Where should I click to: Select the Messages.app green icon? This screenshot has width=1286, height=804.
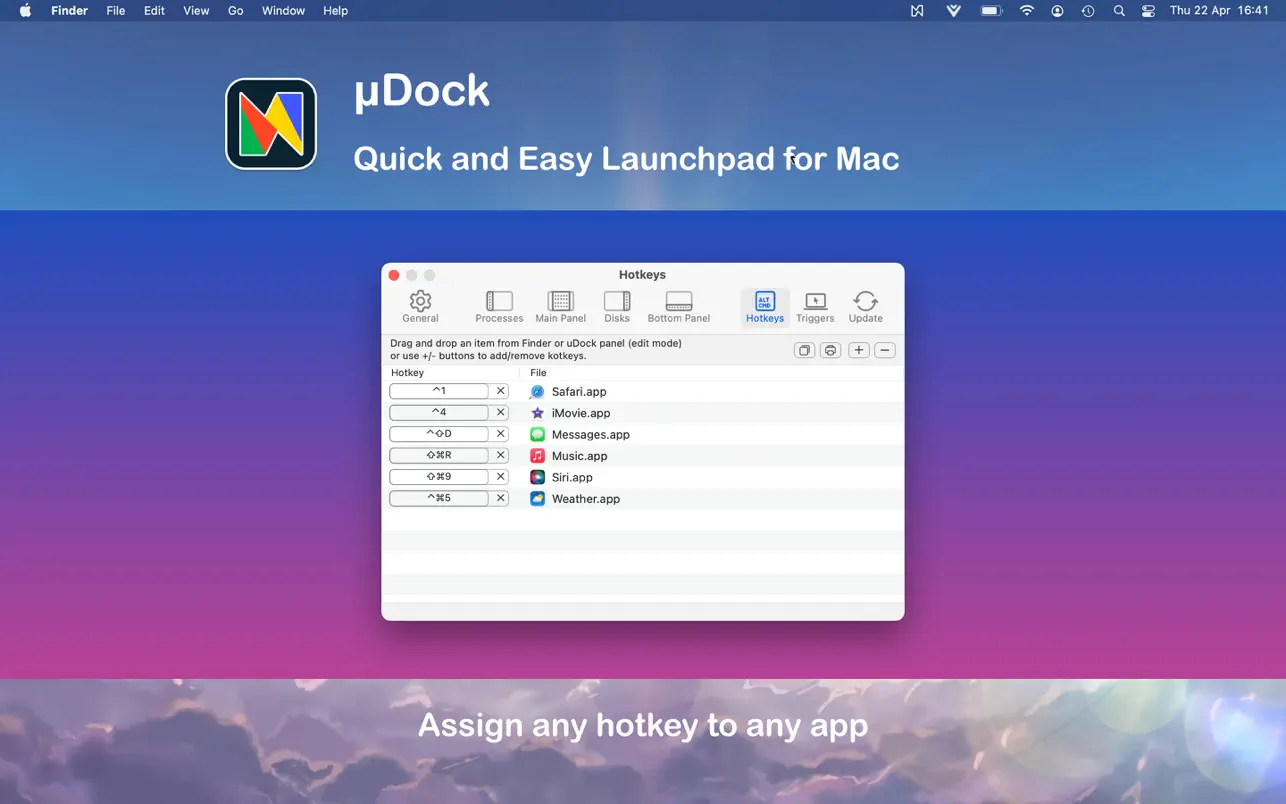click(537, 434)
